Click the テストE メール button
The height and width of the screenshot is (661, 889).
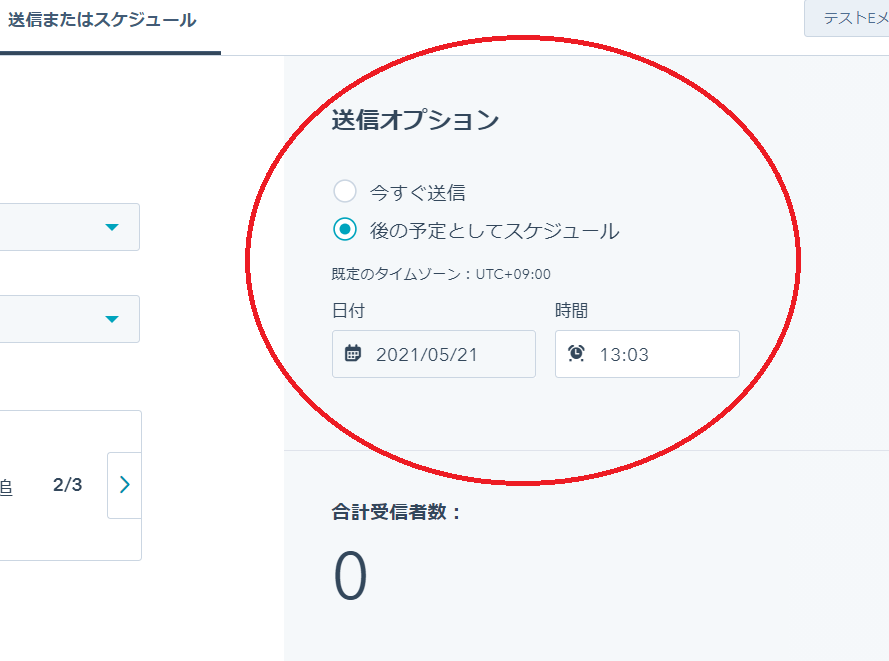pyautogui.click(x=846, y=19)
